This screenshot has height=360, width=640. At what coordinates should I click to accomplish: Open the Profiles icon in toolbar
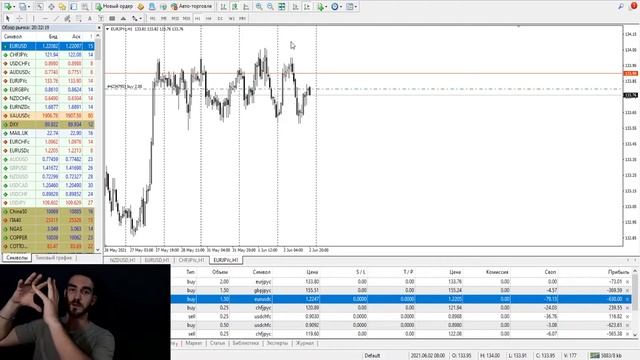[22, 7]
